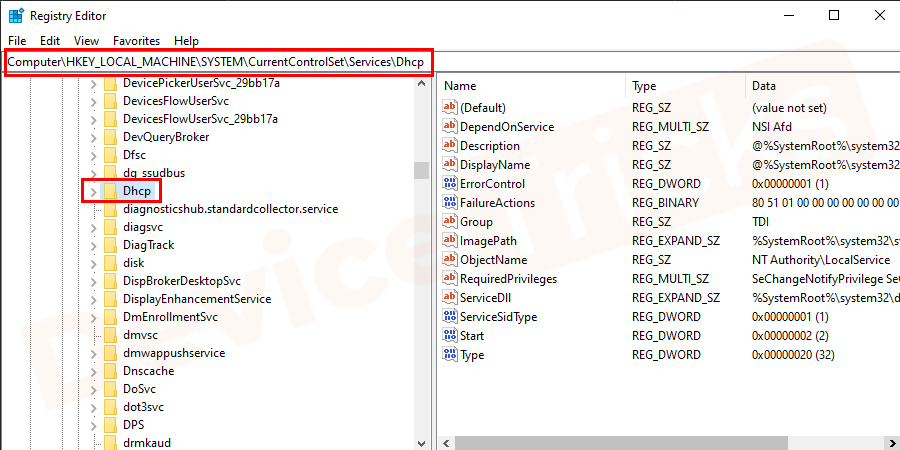The width and height of the screenshot is (900, 450).
Task: Click the Start DWORD value icon
Action: (x=449, y=335)
